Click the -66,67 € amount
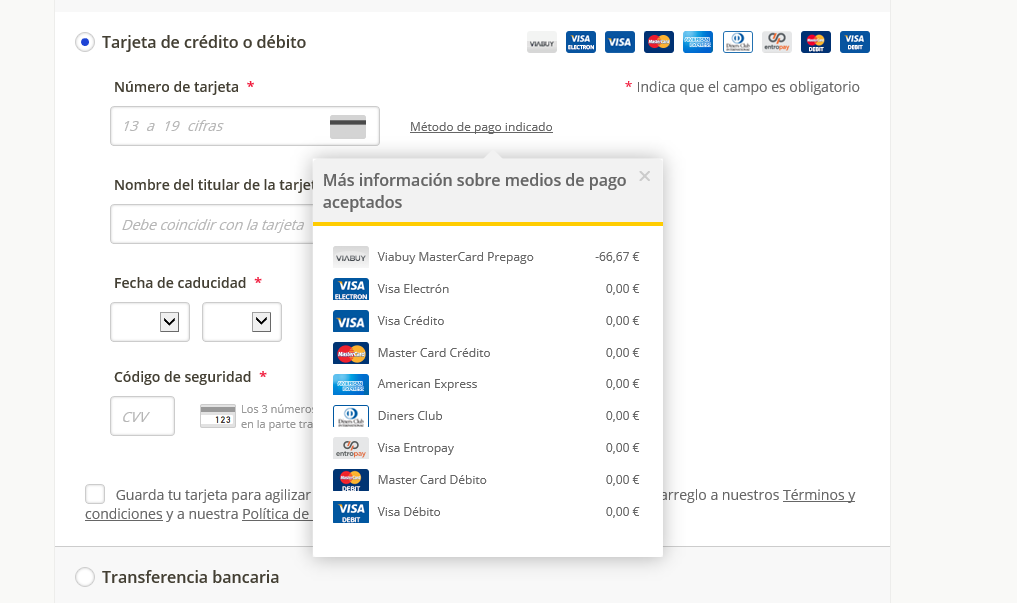Image resolution: width=1017 pixels, height=603 pixels. click(x=617, y=257)
